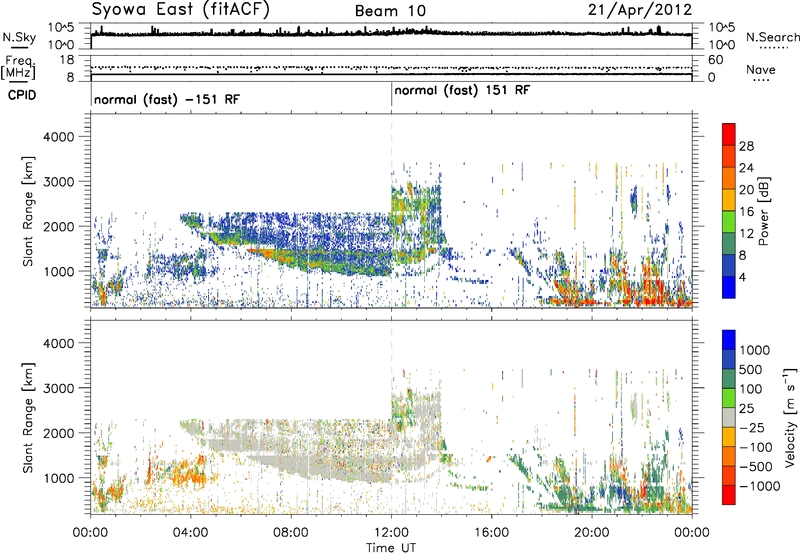Select 'normal (fast) 151 RF' CPID text
This screenshot has width=800, height=554.
(462, 90)
